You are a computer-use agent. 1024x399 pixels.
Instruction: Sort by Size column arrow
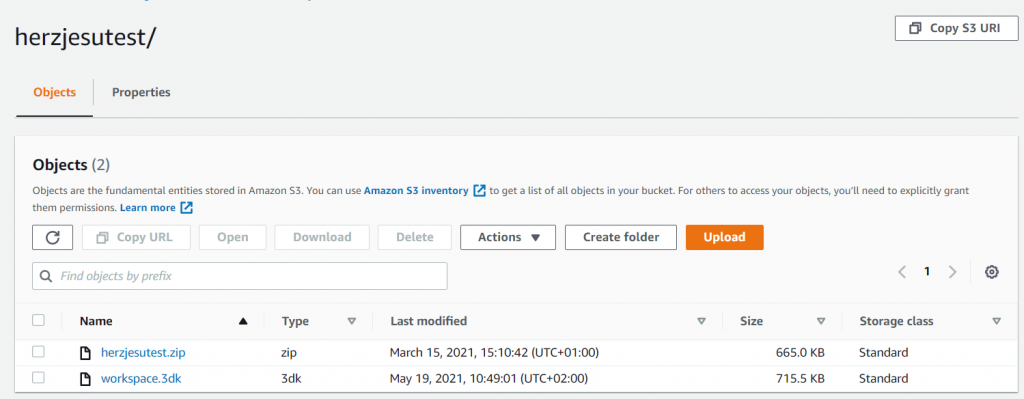pyautogui.click(x=822, y=321)
